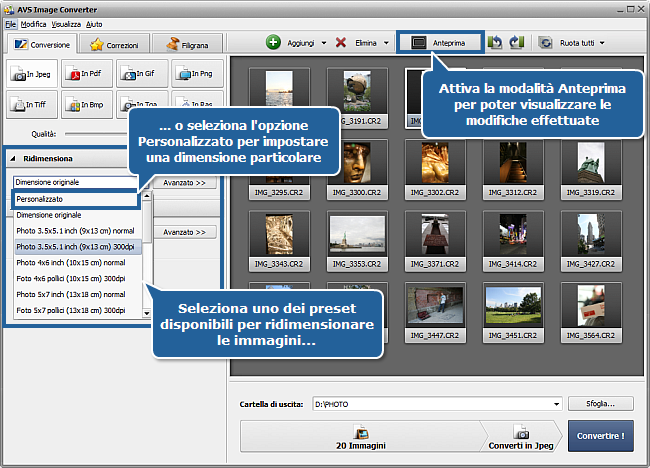Collapse the Ridimensiona section

click(14, 159)
